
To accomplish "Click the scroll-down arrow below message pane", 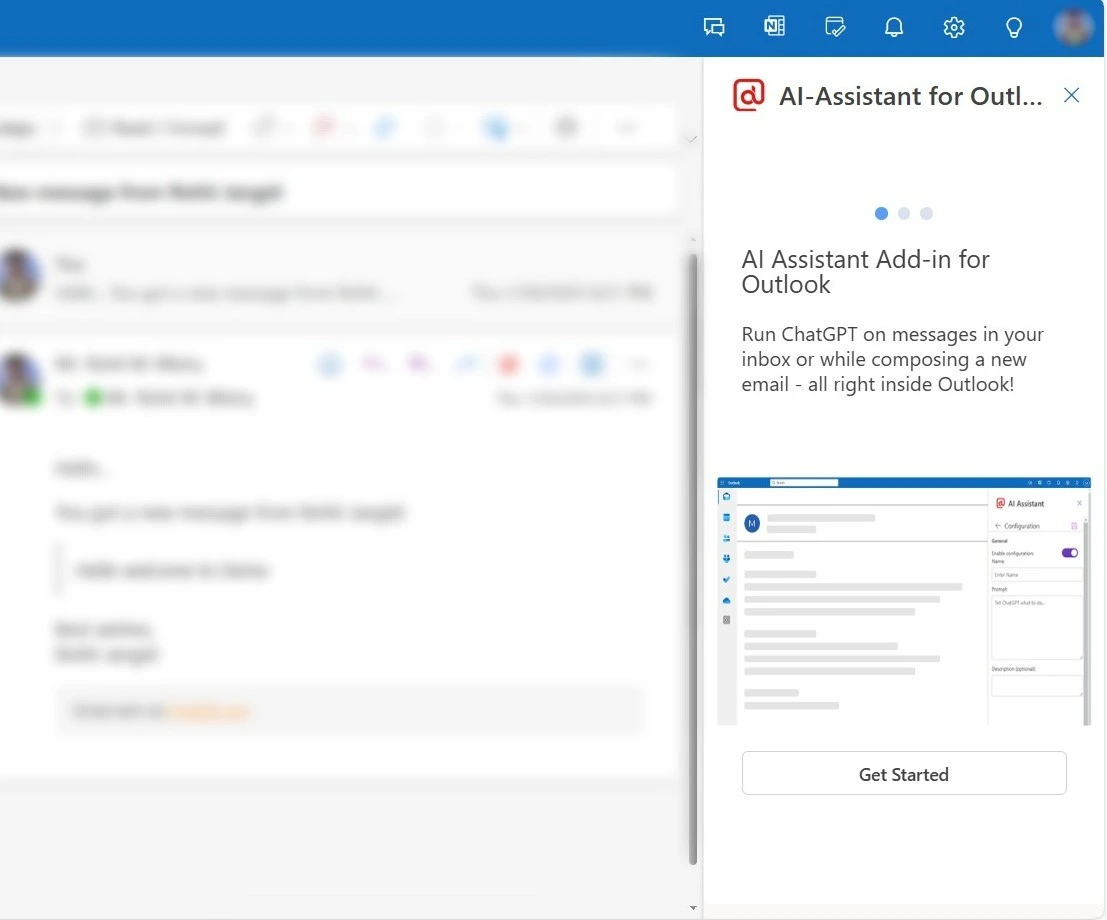I will [x=693, y=908].
